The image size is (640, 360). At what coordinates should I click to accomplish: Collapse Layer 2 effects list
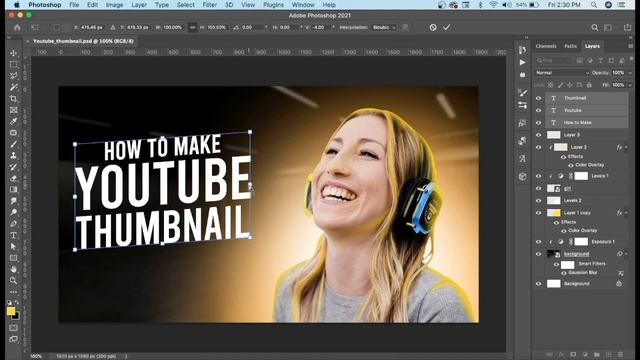pos(627,147)
